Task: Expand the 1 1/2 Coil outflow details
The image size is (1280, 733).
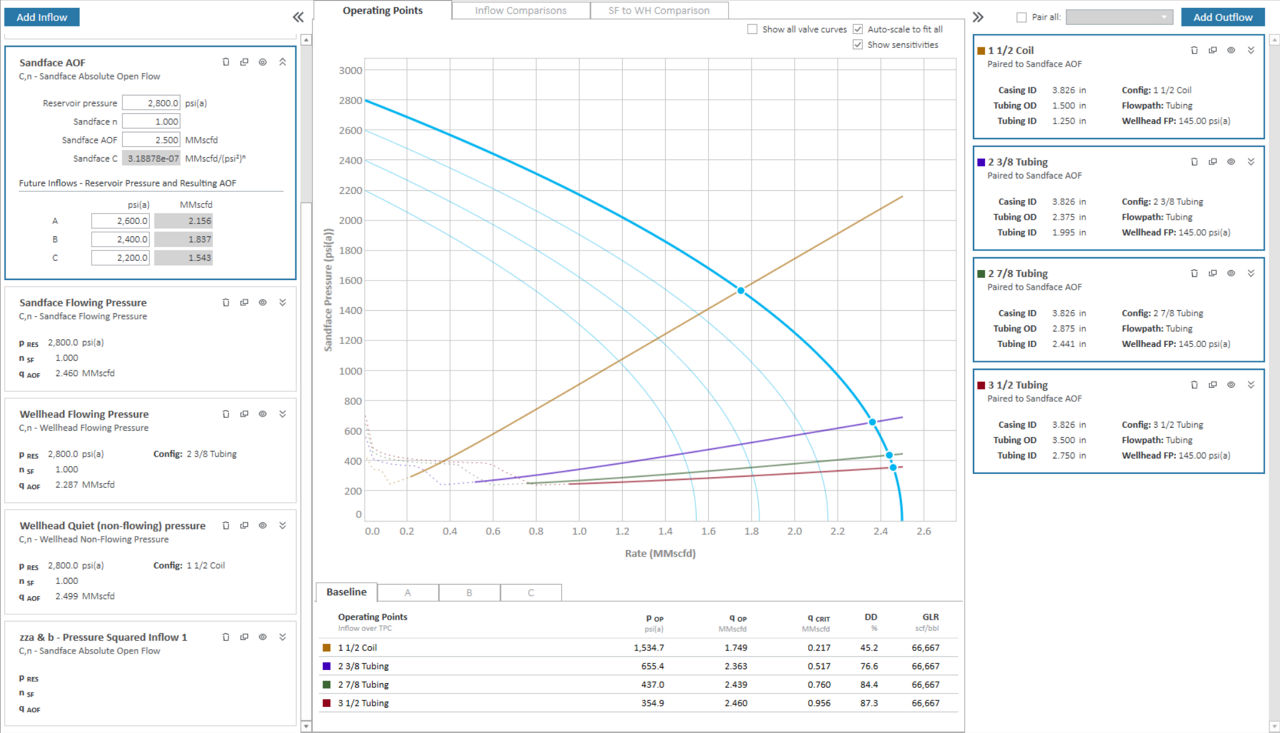Action: (1251, 50)
